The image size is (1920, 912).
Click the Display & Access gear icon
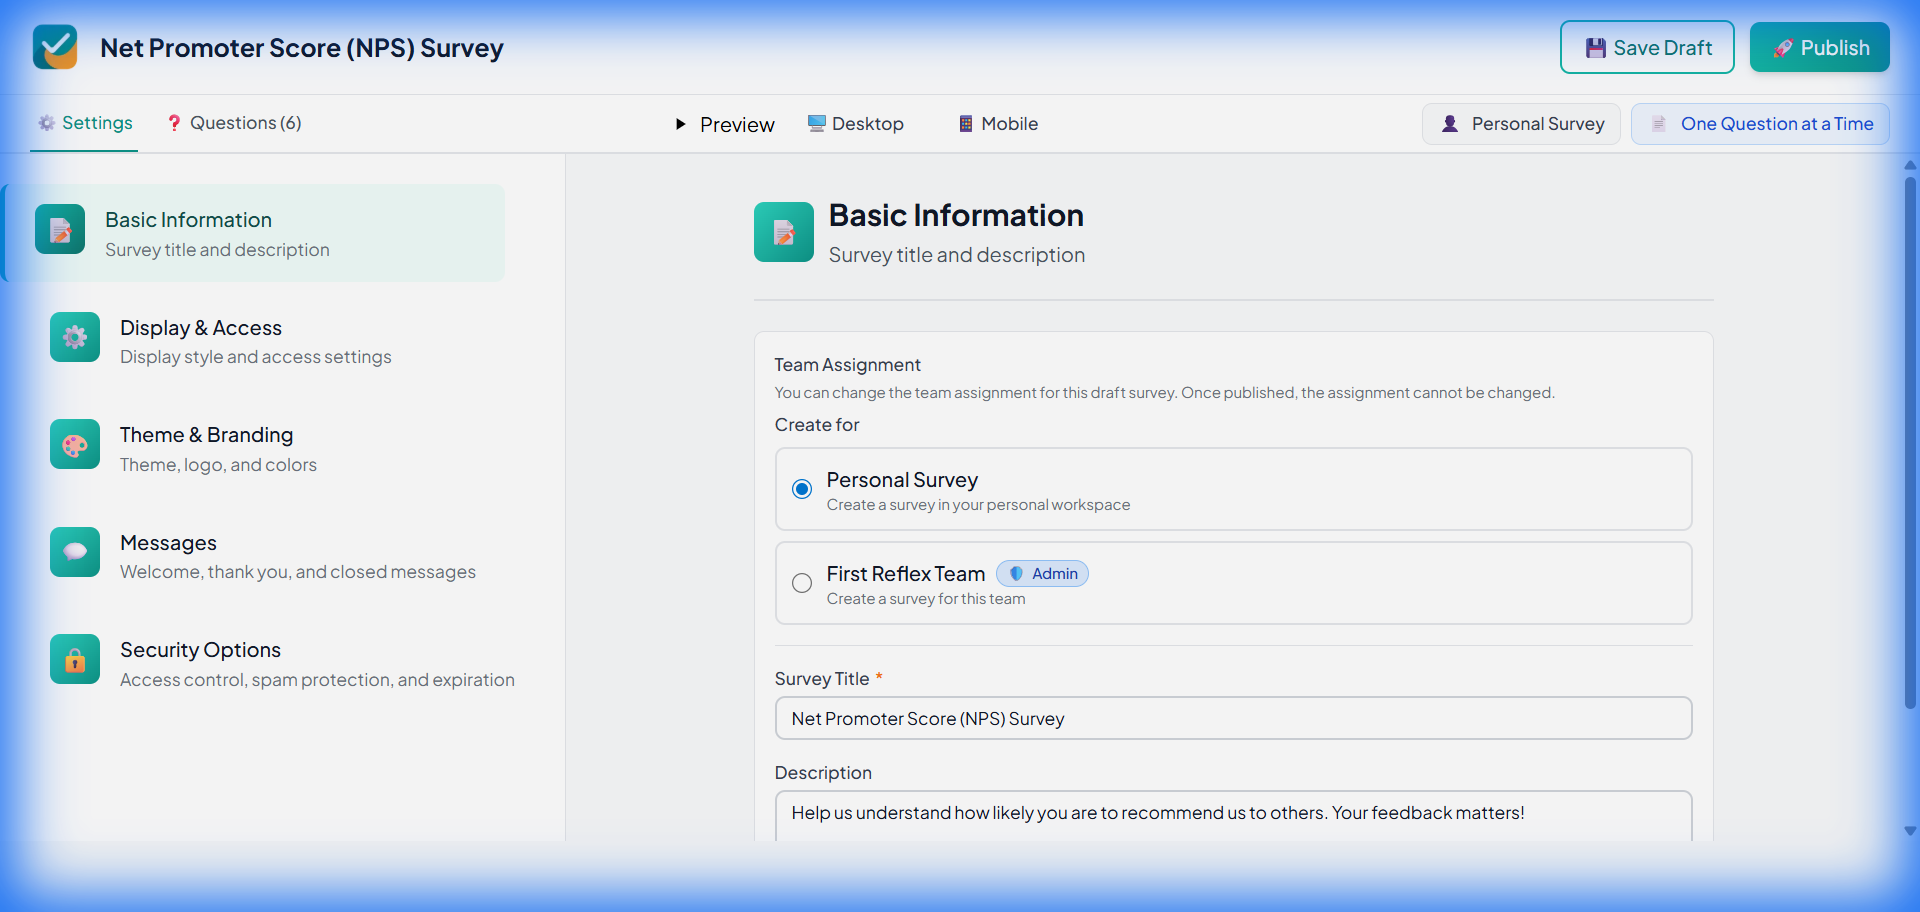click(x=75, y=337)
